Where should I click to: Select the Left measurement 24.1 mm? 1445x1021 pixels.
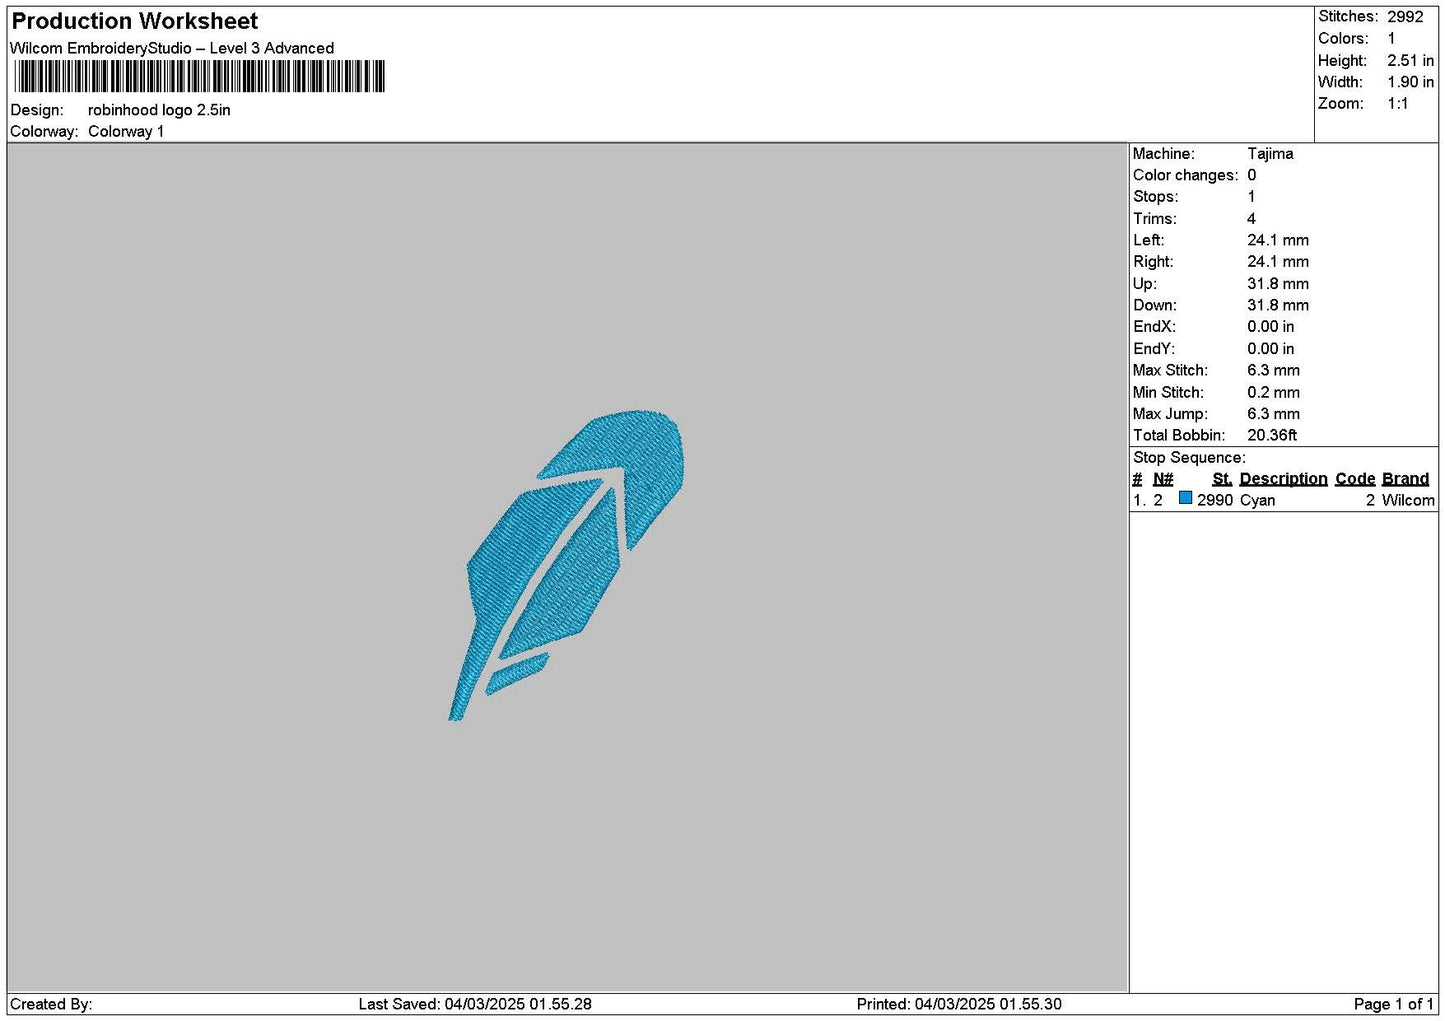[x=1278, y=240]
